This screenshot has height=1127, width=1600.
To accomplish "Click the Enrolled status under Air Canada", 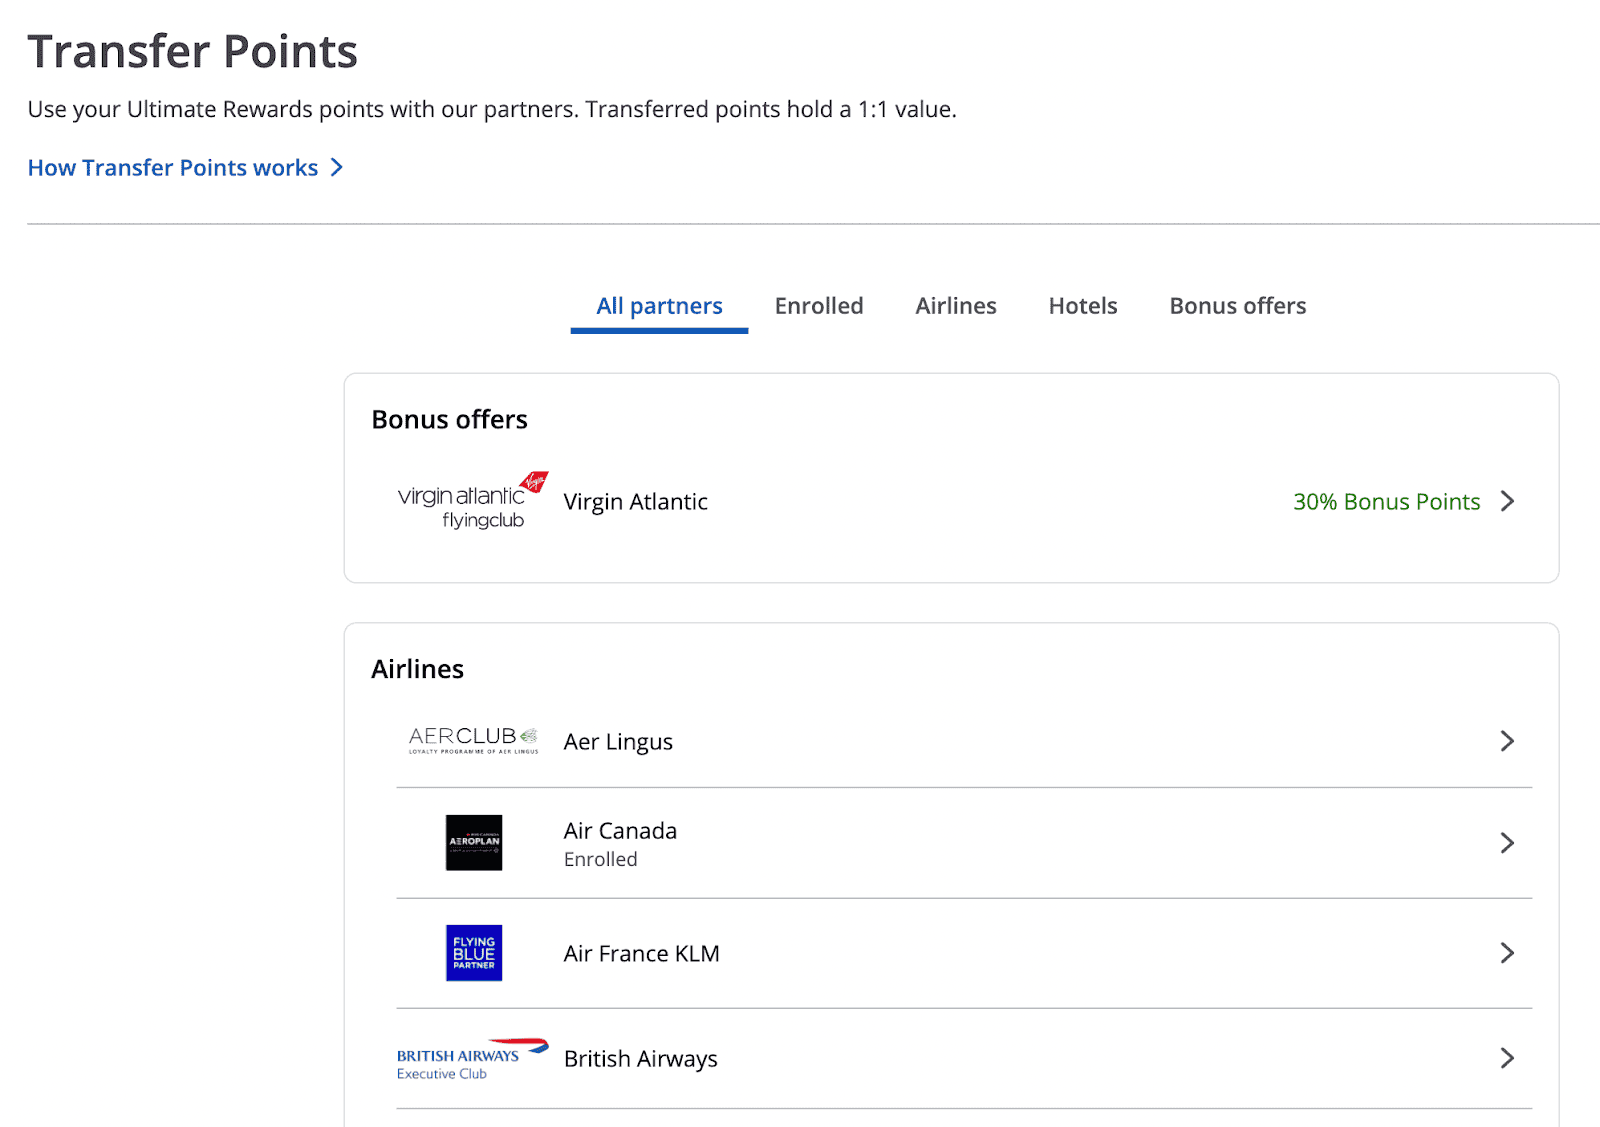I will coord(600,859).
